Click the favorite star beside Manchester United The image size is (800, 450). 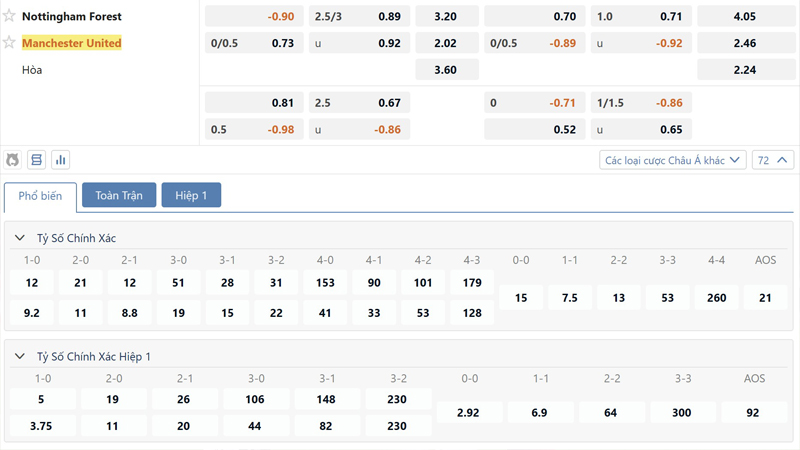[10, 43]
